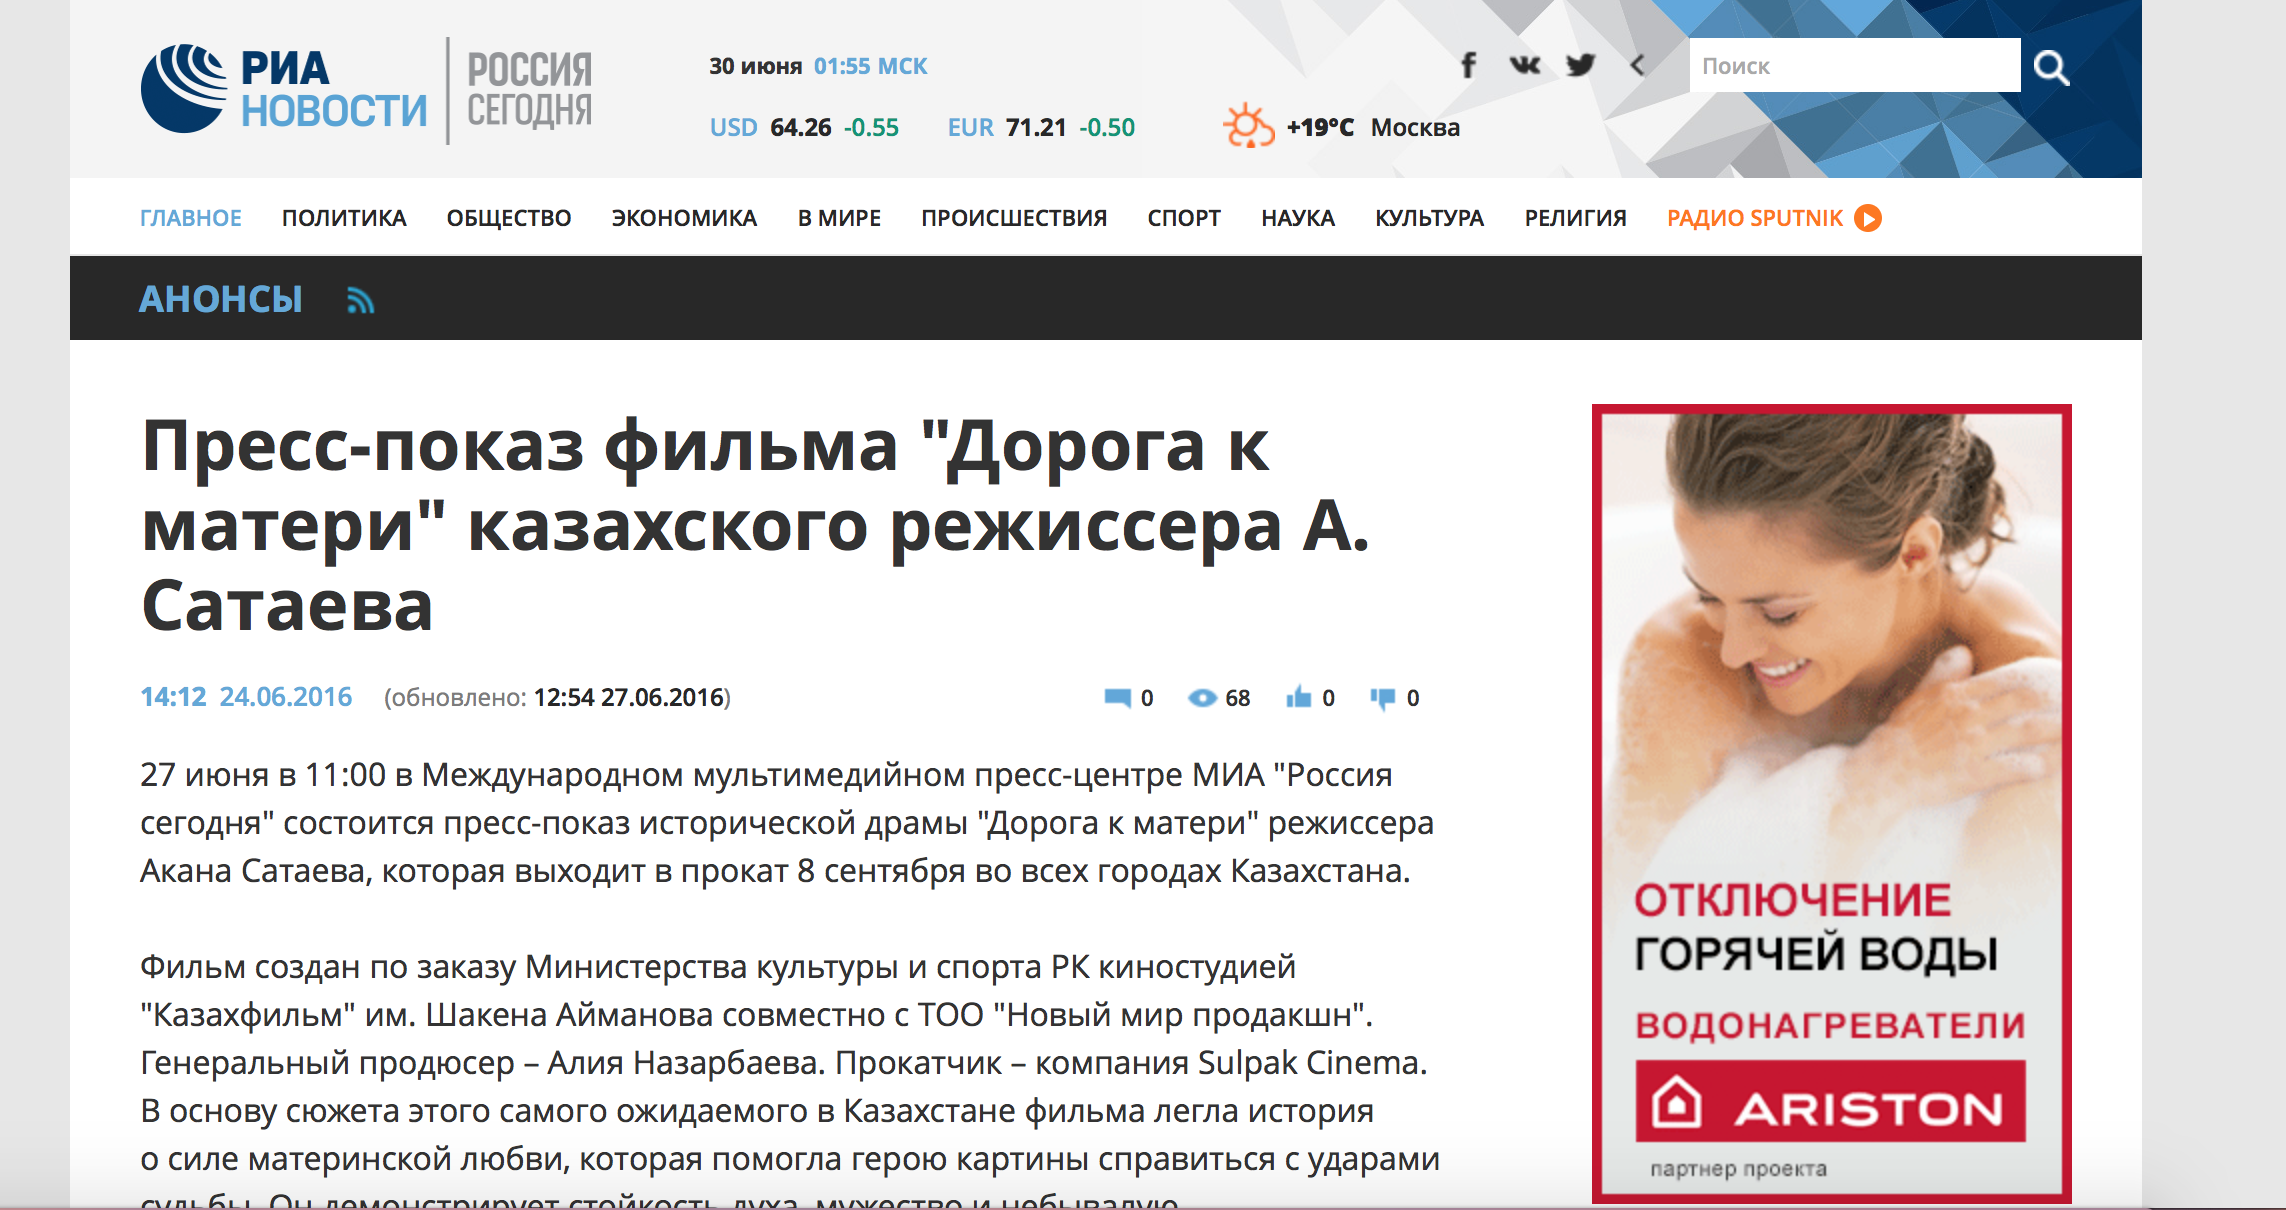Subscribe via the RSS feed icon
Image resolution: width=2286 pixels, height=1210 pixels.
tap(360, 300)
